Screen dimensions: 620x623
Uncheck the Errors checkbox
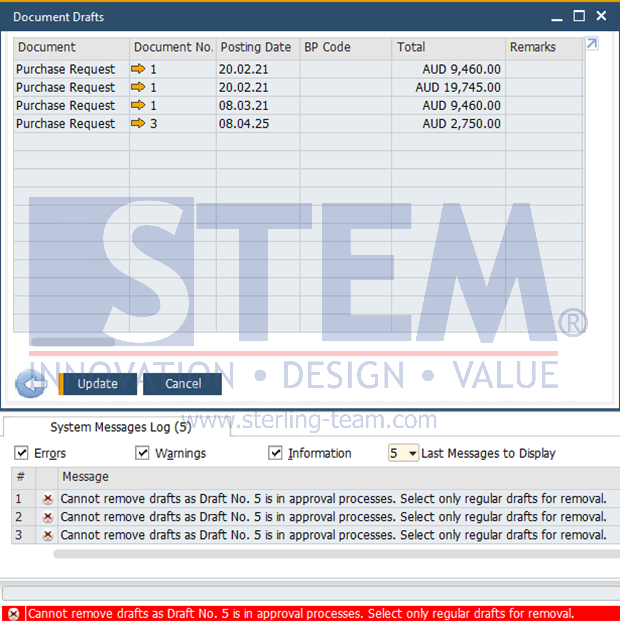click(x=22, y=453)
